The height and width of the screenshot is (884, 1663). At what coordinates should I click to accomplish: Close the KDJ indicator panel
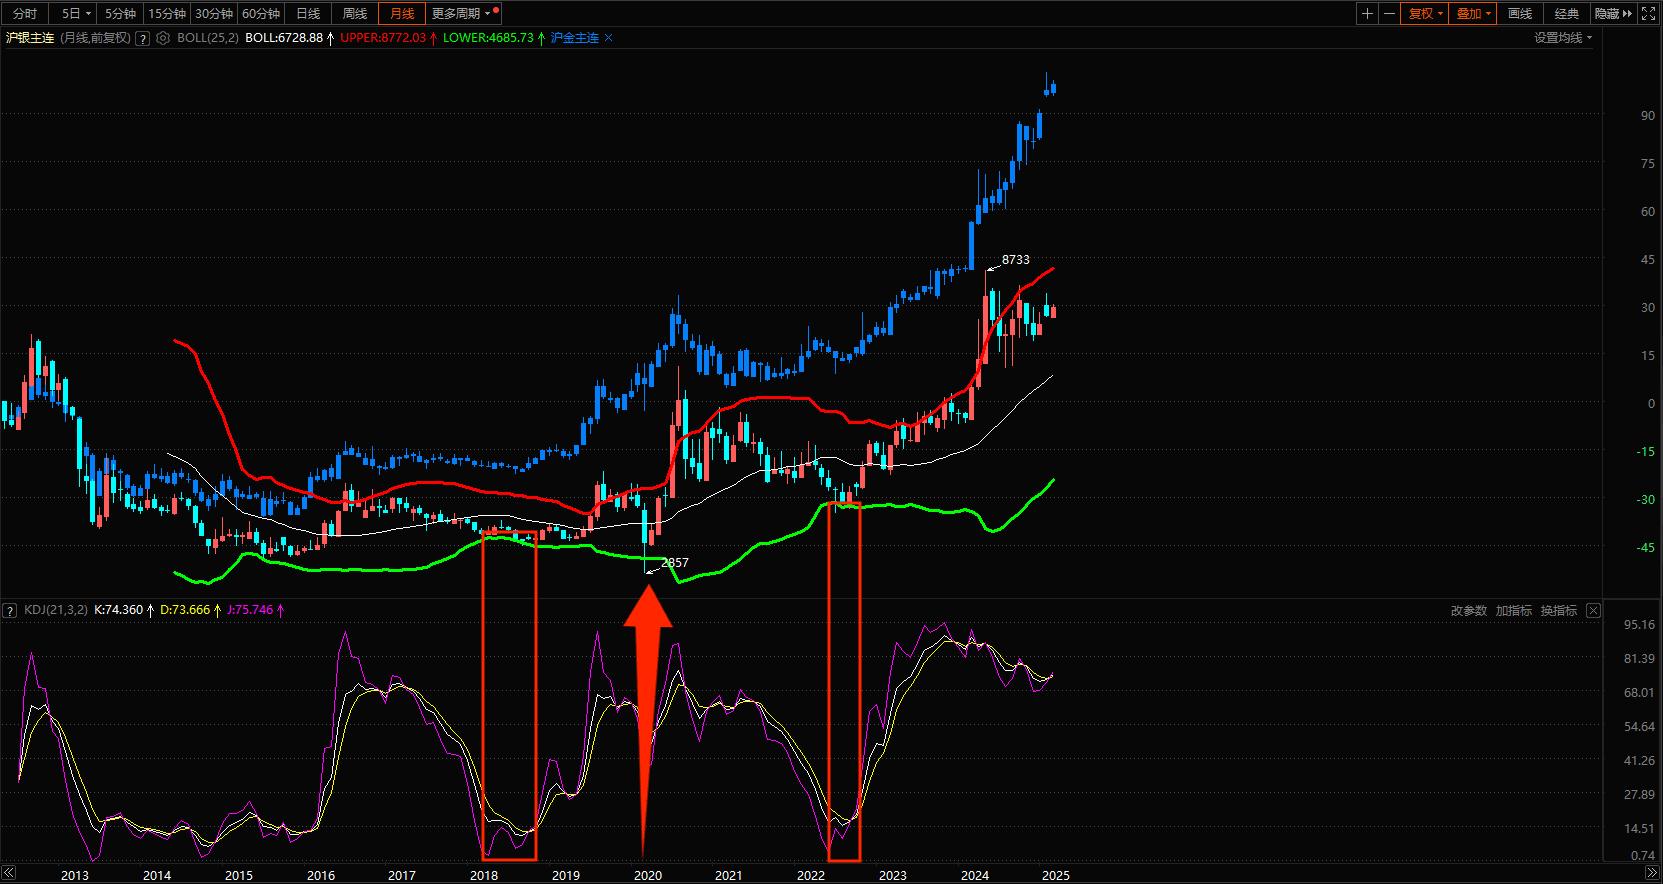pyautogui.click(x=1594, y=610)
